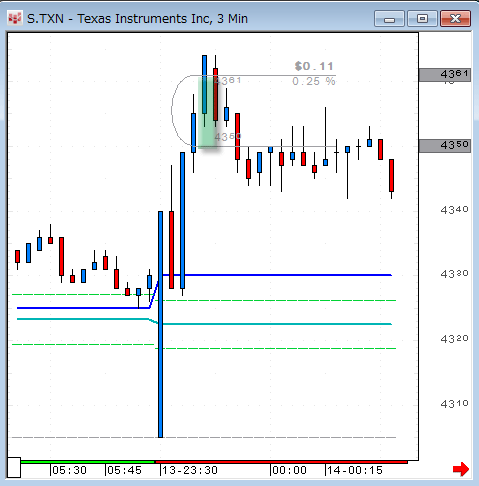The height and width of the screenshot is (486, 479).
Task: Select the 4361 price marker on axis
Action: point(445,75)
